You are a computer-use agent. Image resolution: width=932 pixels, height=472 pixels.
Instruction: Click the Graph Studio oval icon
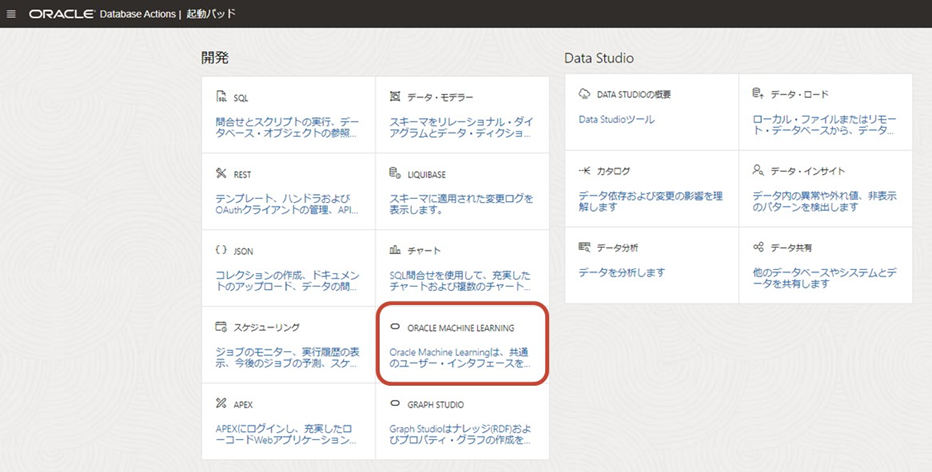pyautogui.click(x=395, y=404)
